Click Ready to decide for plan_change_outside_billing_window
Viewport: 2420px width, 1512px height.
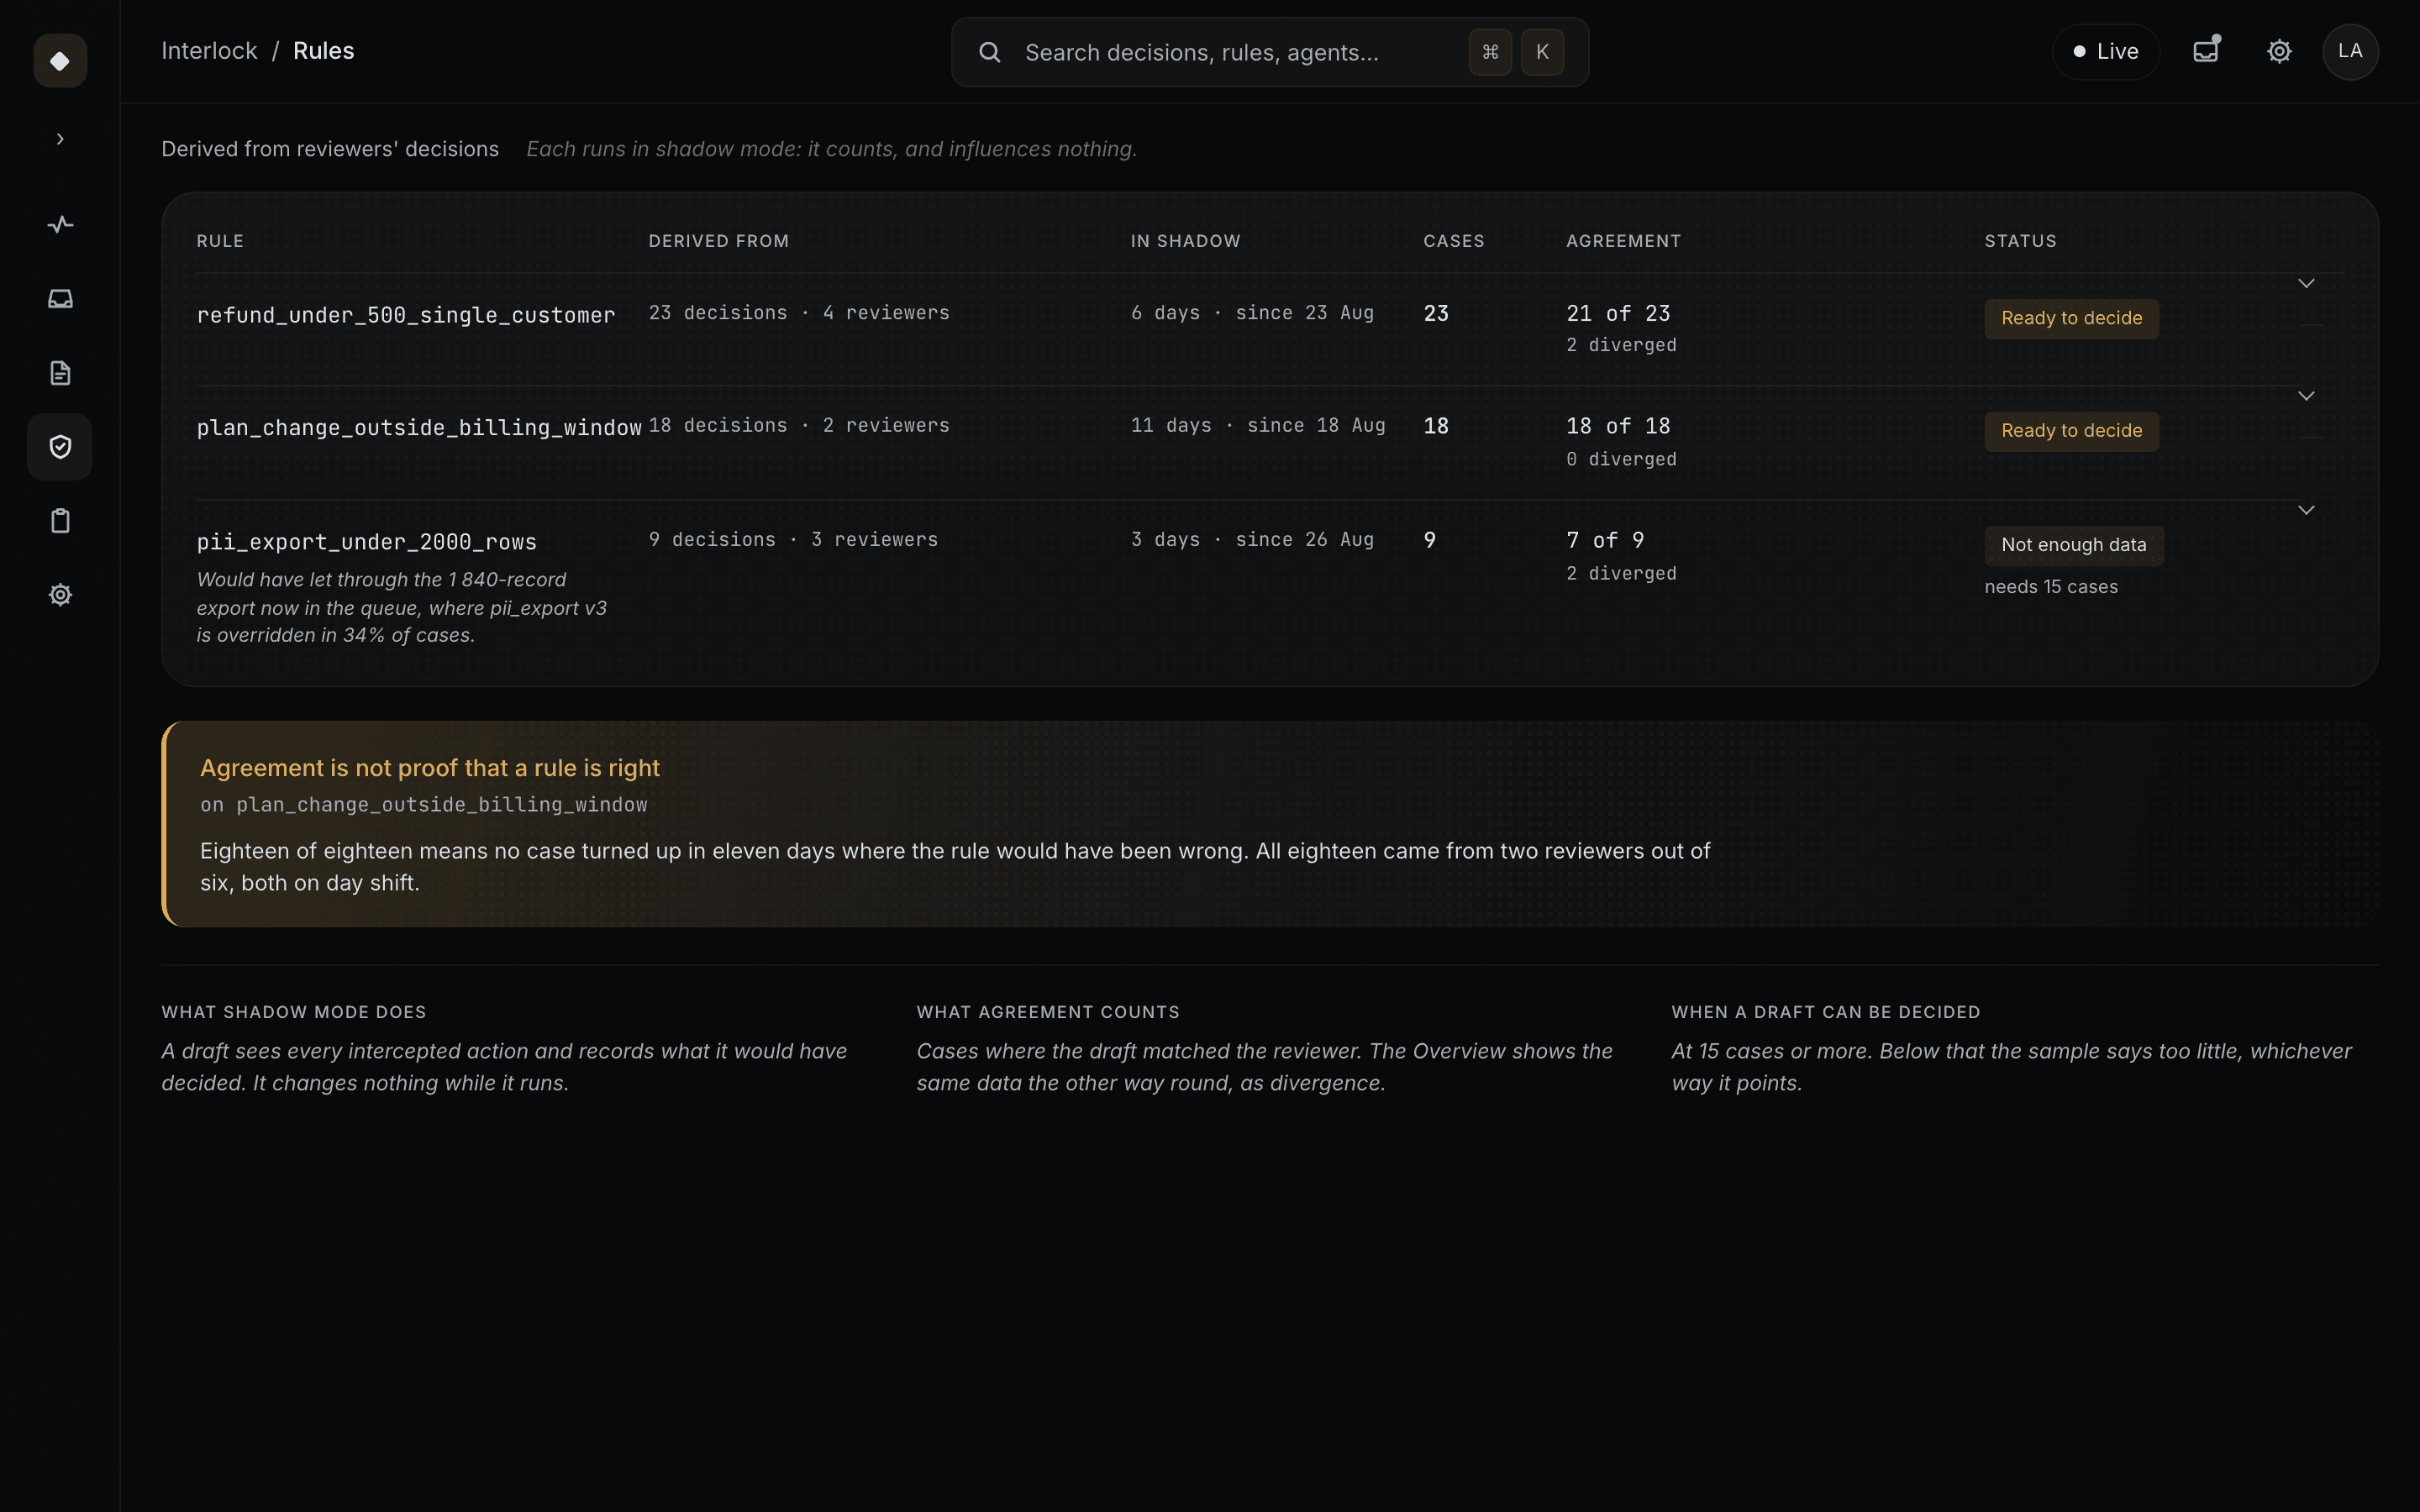pyautogui.click(x=2071, y=431)
